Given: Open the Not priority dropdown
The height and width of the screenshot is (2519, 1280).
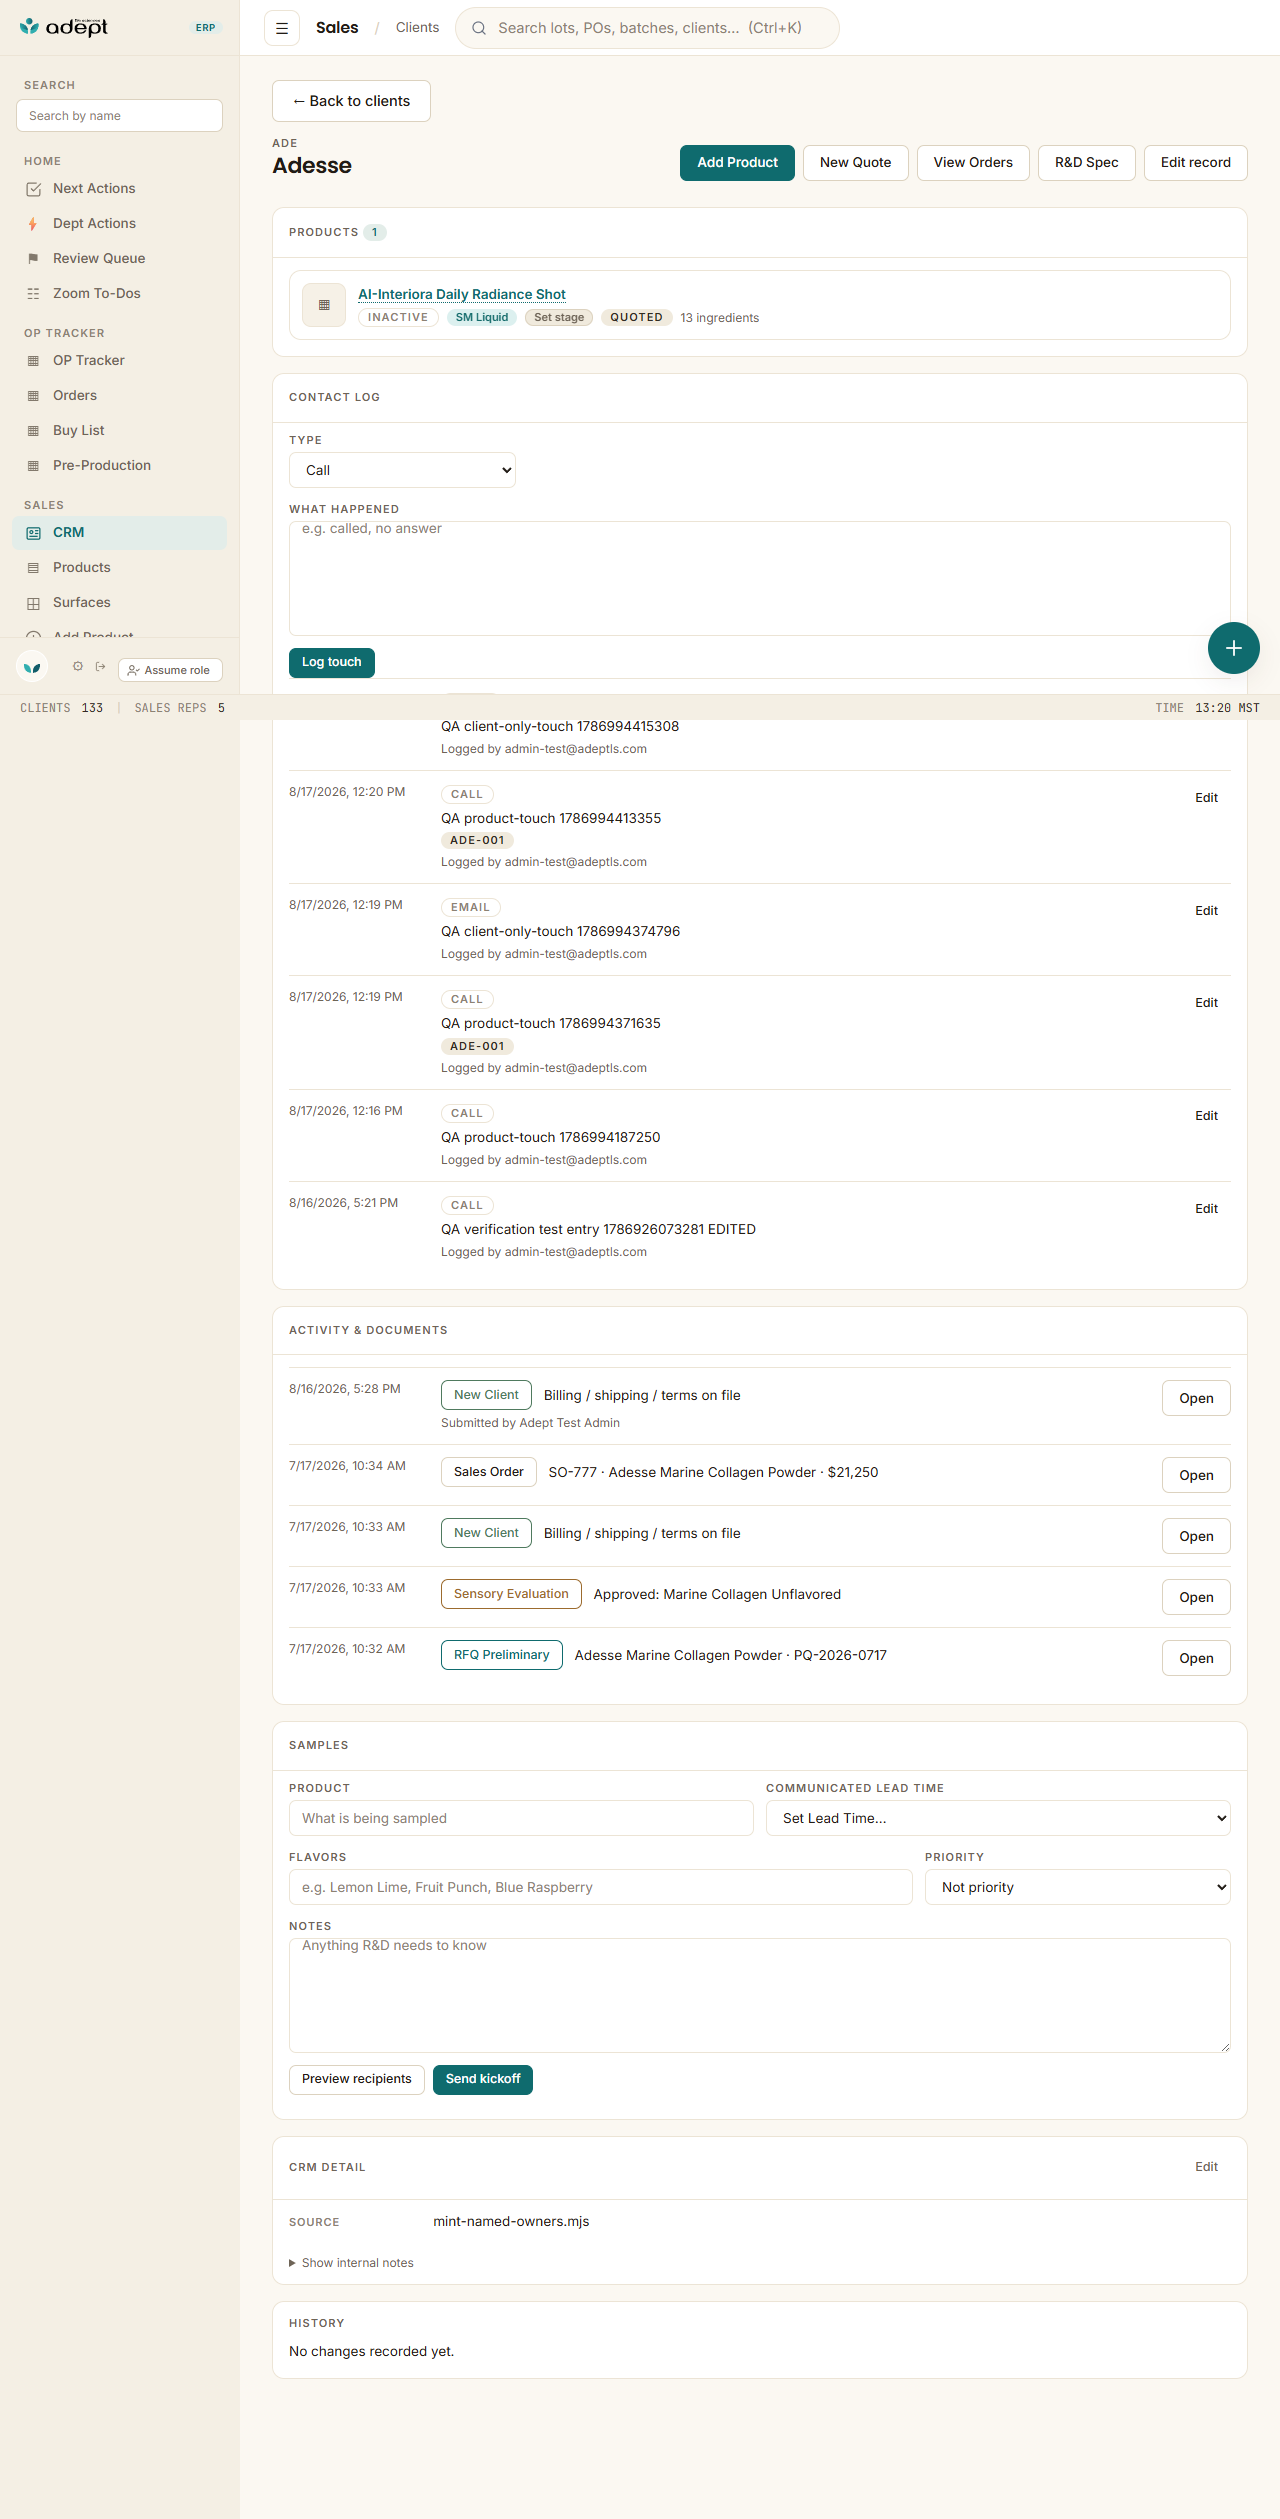Looking at the screenshot, I should pyautogui.click(x=1077, y=1887).
